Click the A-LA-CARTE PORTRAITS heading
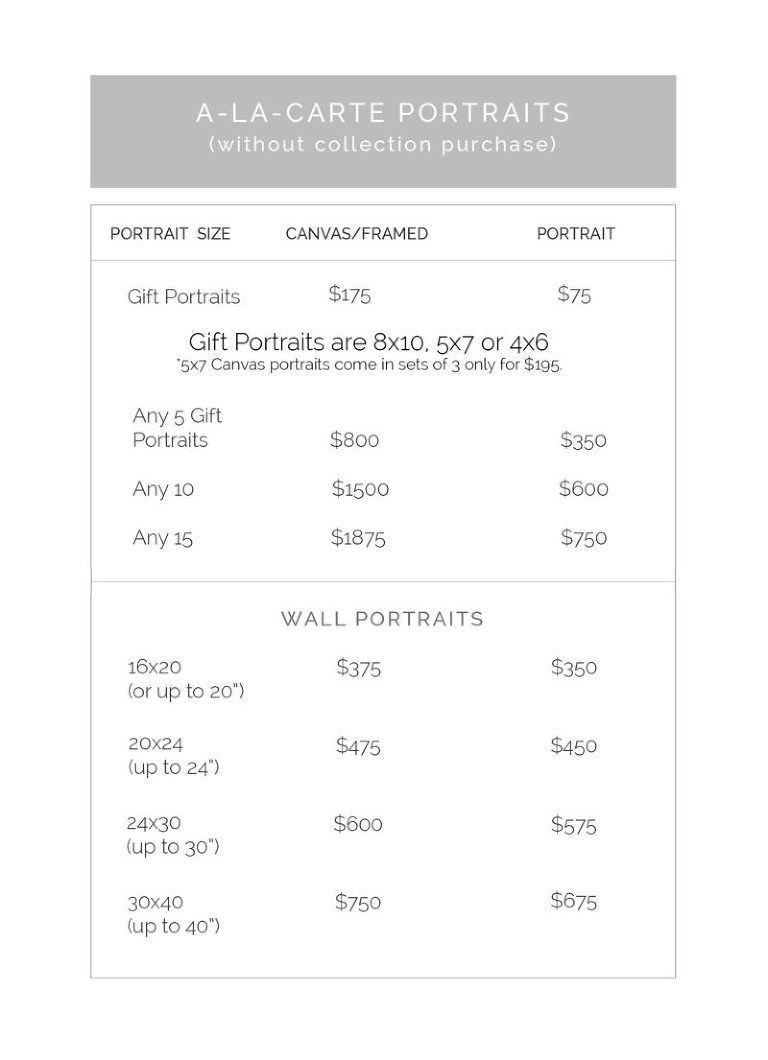The height and width of the screenshot is (1060, 768). 383,112
